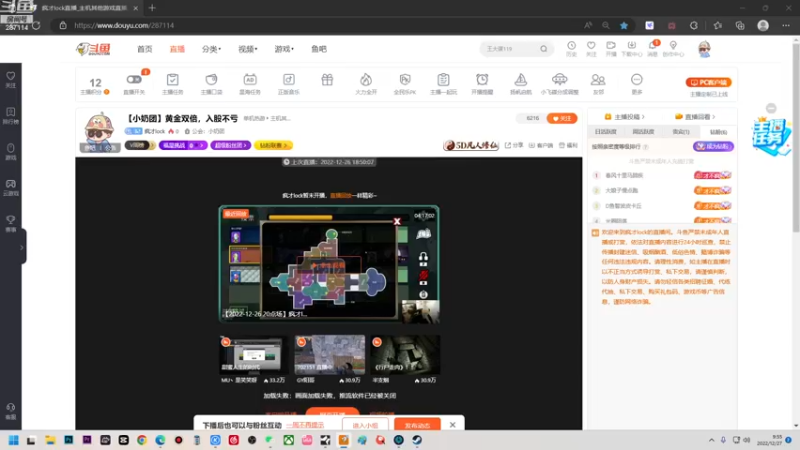Expand the 分类 dropdown menu

(x=211, y=49)
